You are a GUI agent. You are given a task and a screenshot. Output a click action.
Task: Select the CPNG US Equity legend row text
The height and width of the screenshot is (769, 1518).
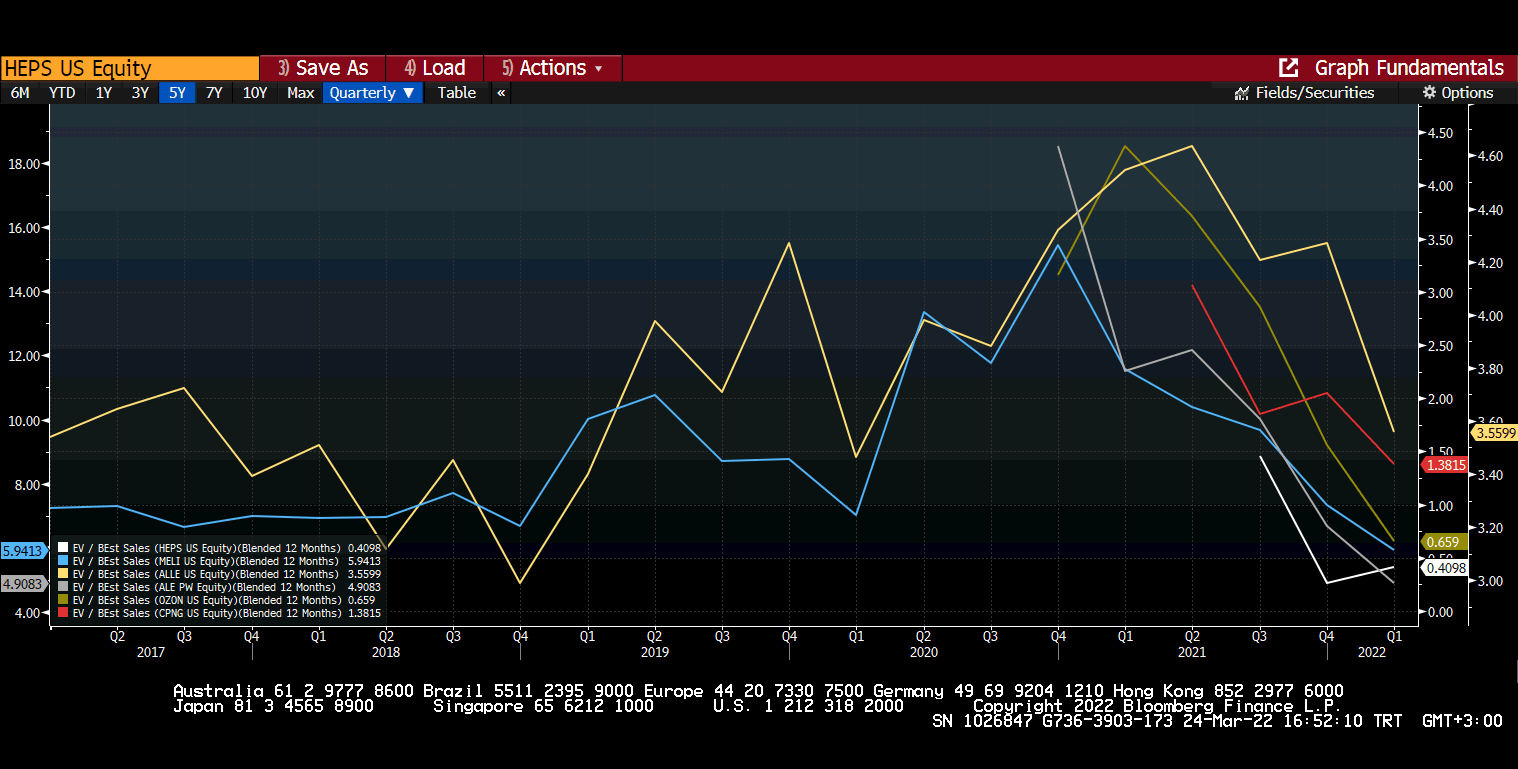pos(227,613)
